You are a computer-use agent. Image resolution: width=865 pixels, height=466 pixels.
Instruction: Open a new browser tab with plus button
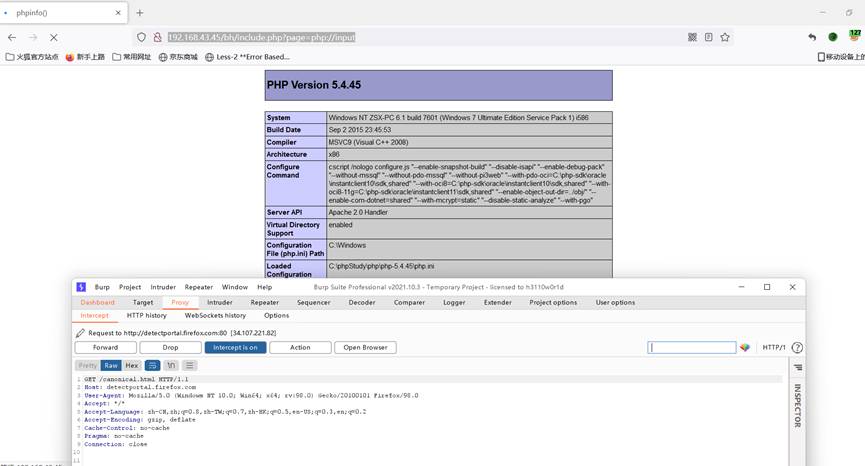(140, 13)
